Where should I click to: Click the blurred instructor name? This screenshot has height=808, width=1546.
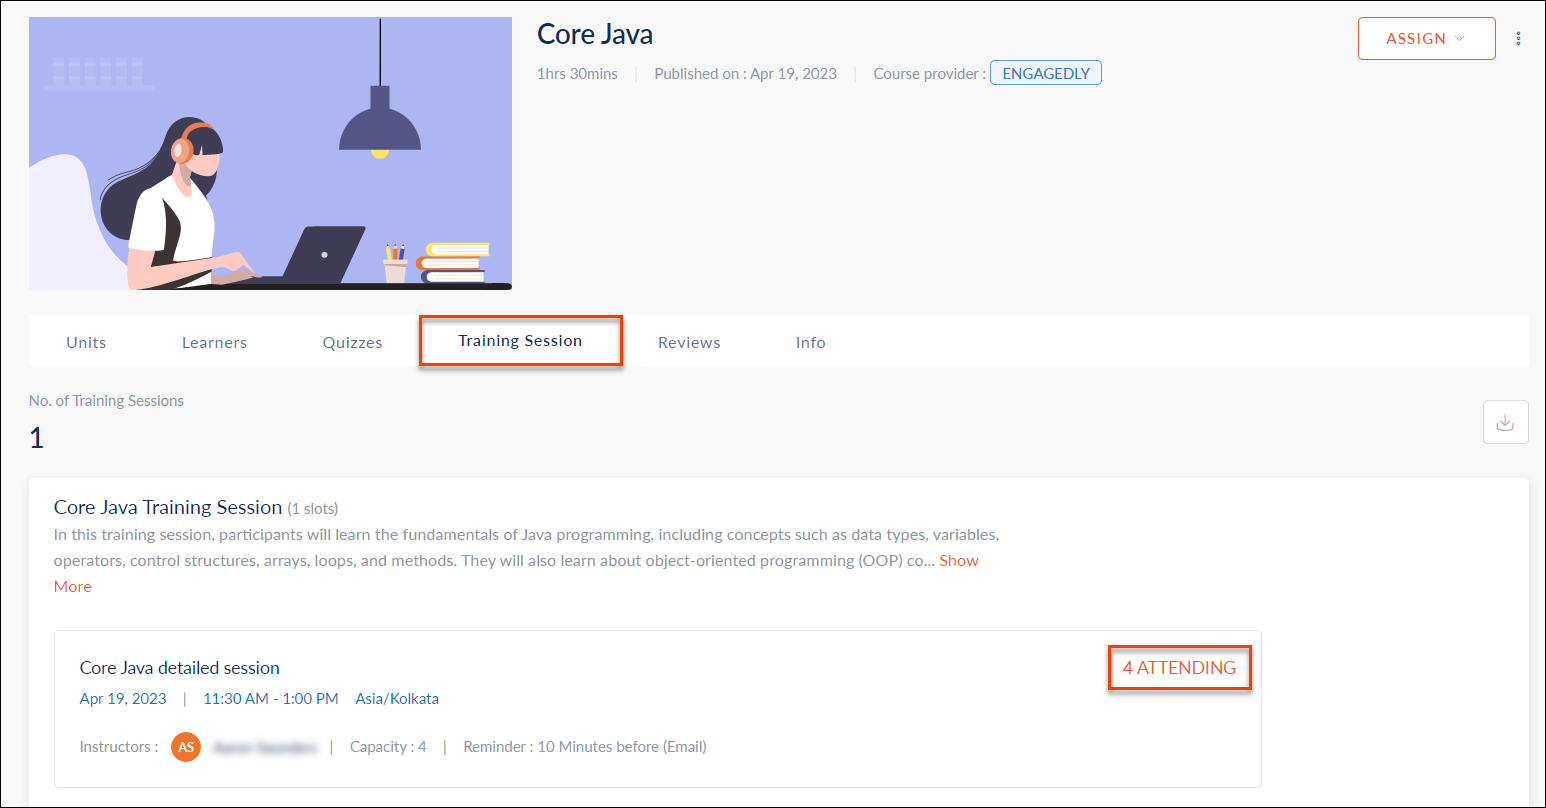265,747
